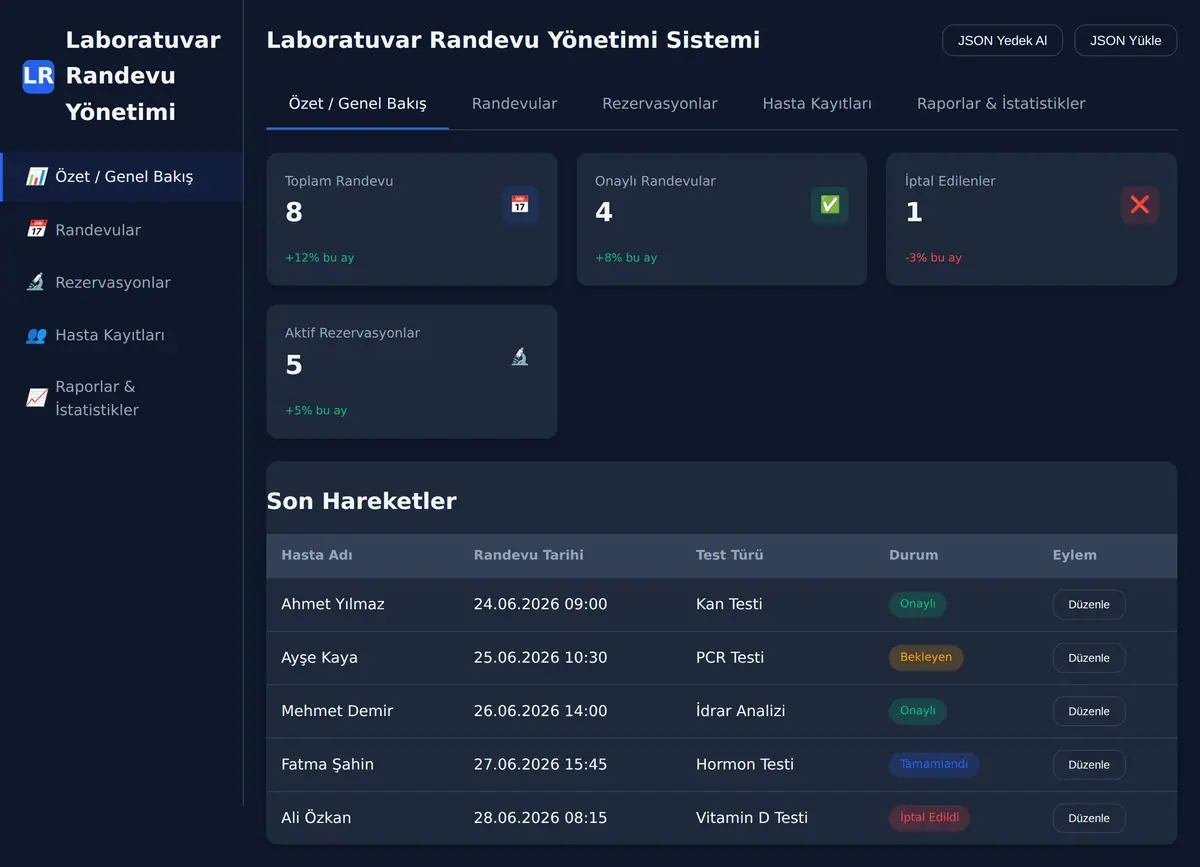
Task: Open Randevular from the sidebar
Action: [121, 230]
